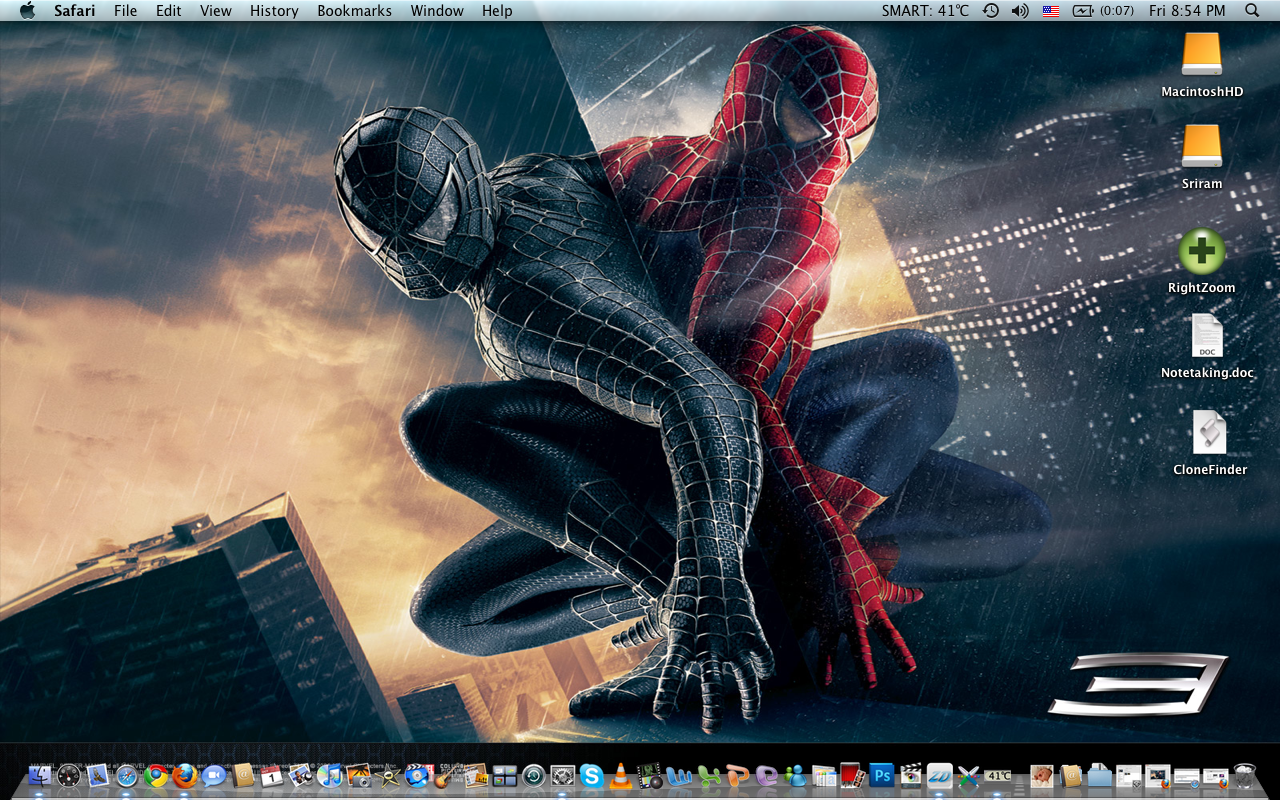Open the File menu
1280x800 pixels.
tap(126, 11)
